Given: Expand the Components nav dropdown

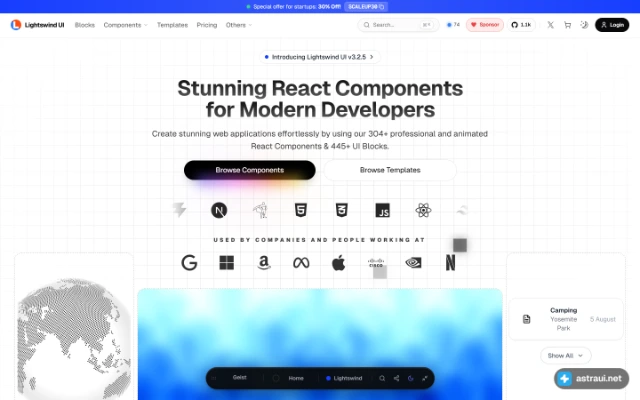Looking at the screenshot, I should (125, 25).
